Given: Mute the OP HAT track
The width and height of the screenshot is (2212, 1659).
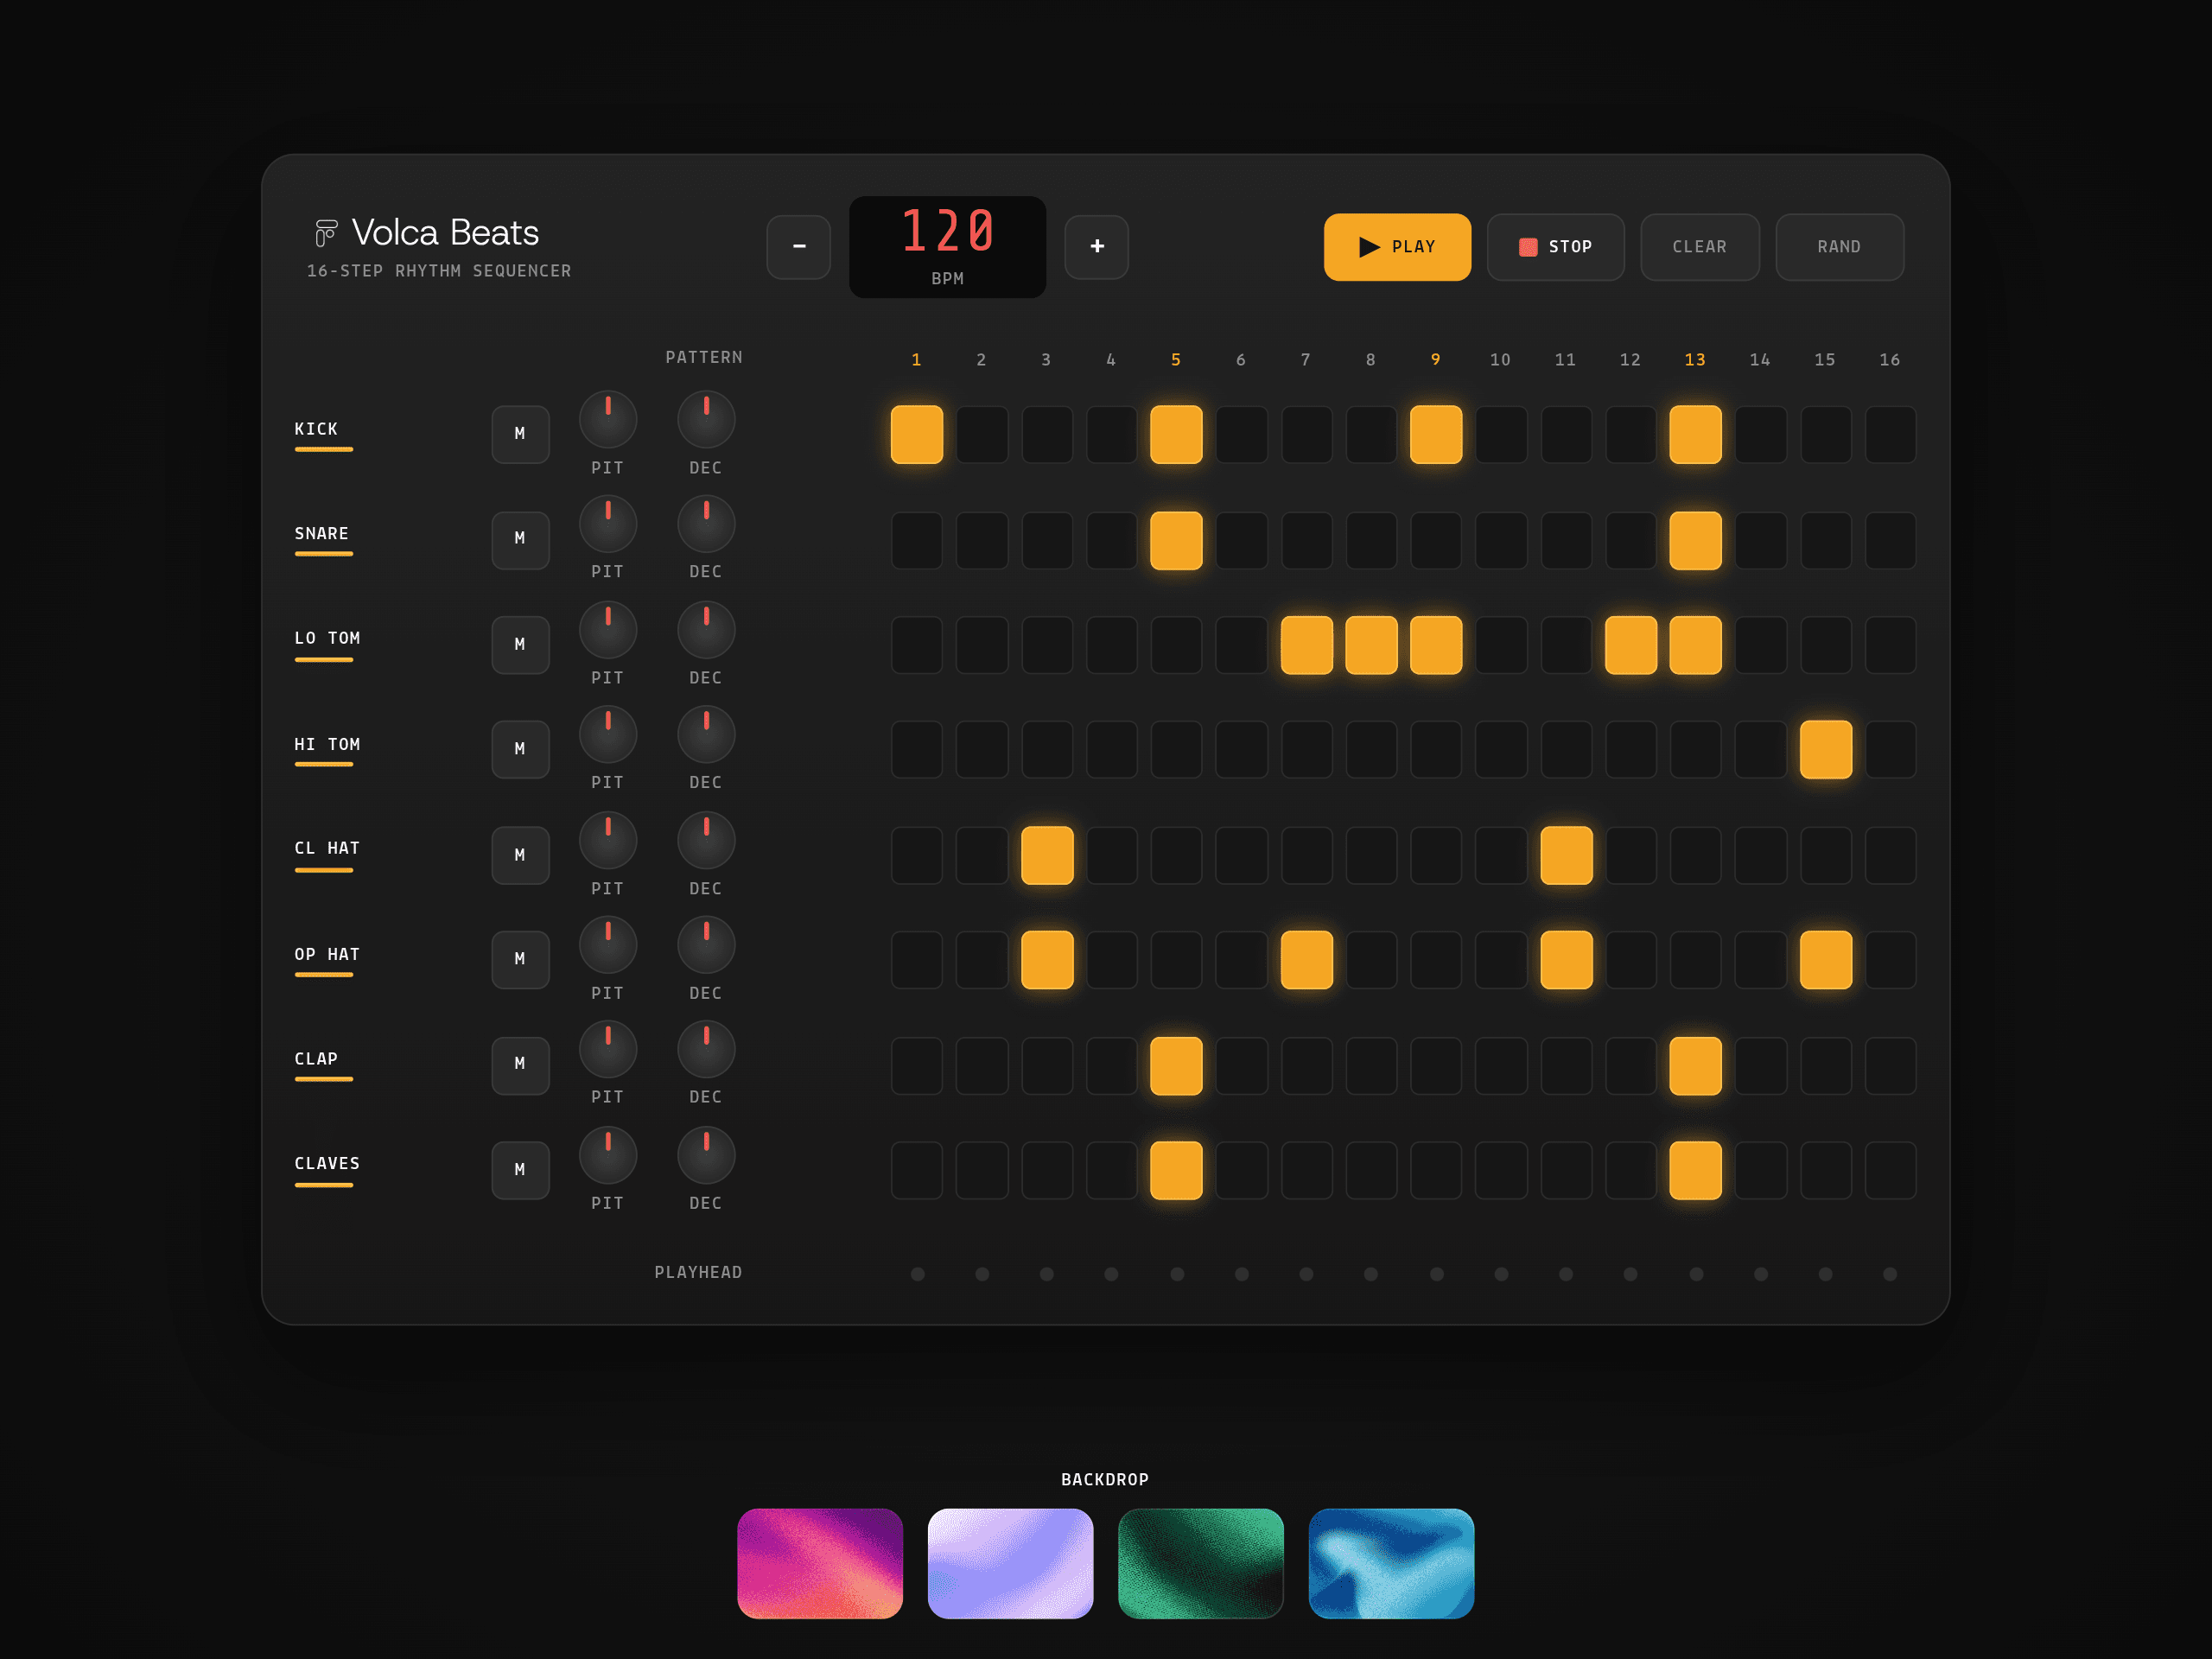Looking at the screenshot, I should [x=520, y=959].
